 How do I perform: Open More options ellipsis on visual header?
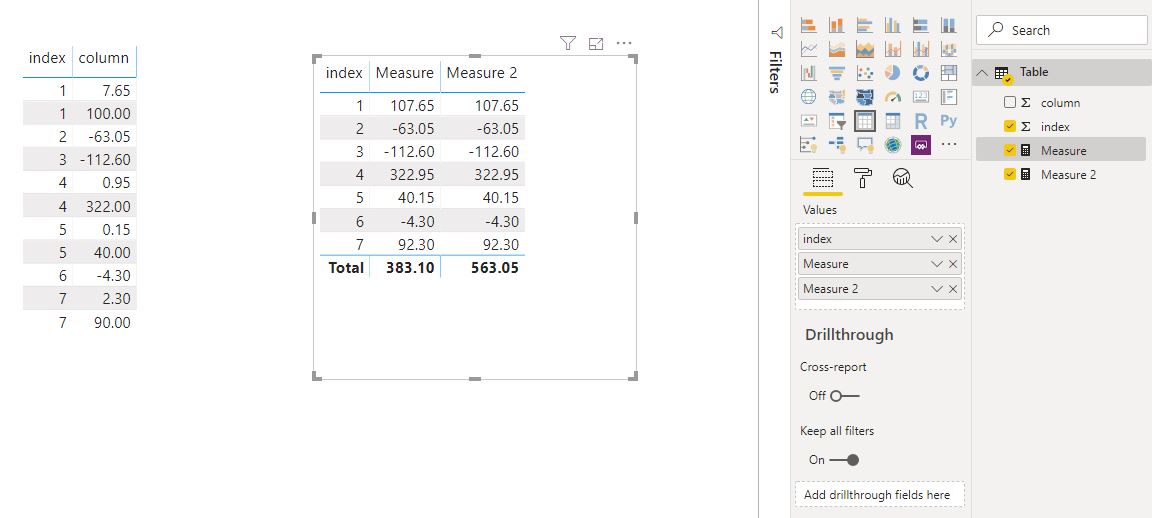(x=624, y=43)
